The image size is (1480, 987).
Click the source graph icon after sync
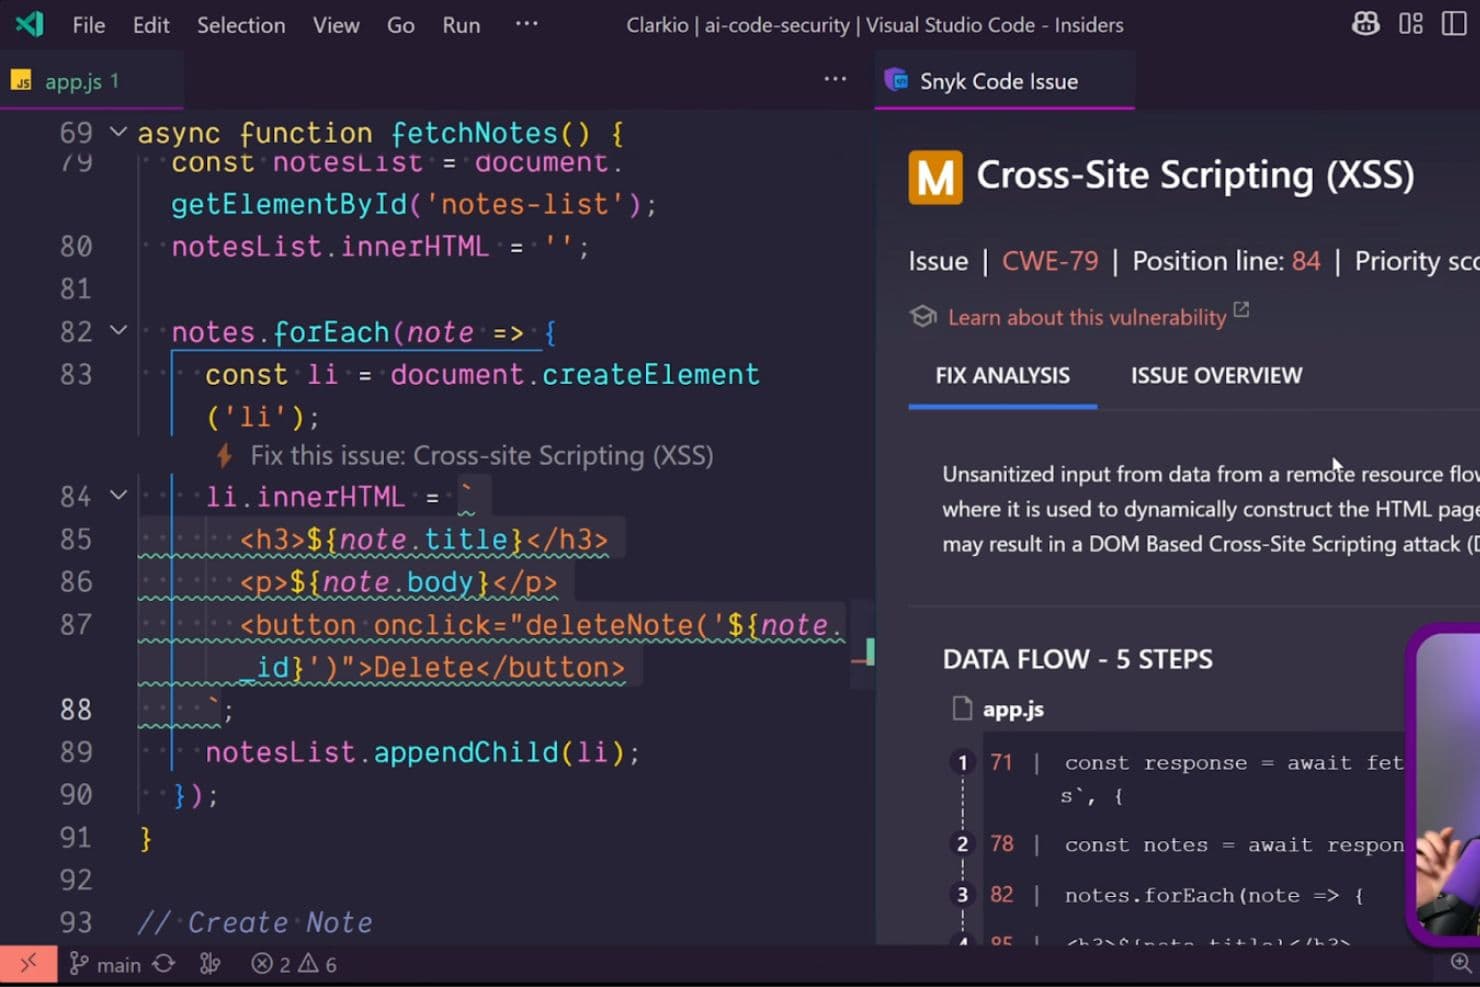pyautogui.click(x=210, y=964)
